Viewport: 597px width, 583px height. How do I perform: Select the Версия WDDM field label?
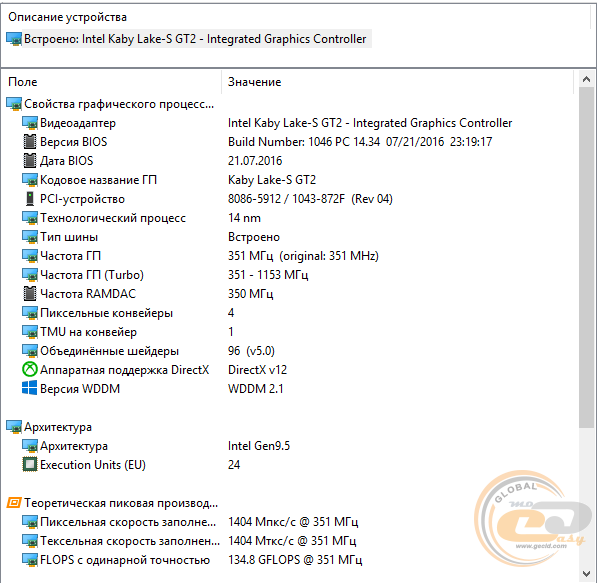80,389
